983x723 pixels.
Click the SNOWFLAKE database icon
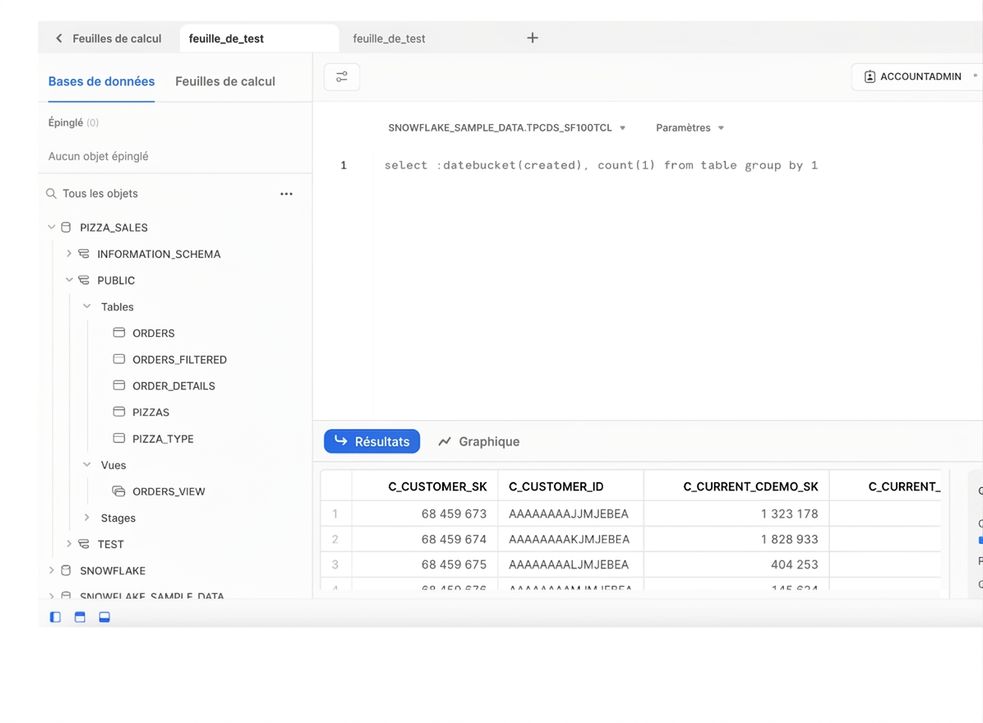66,570
